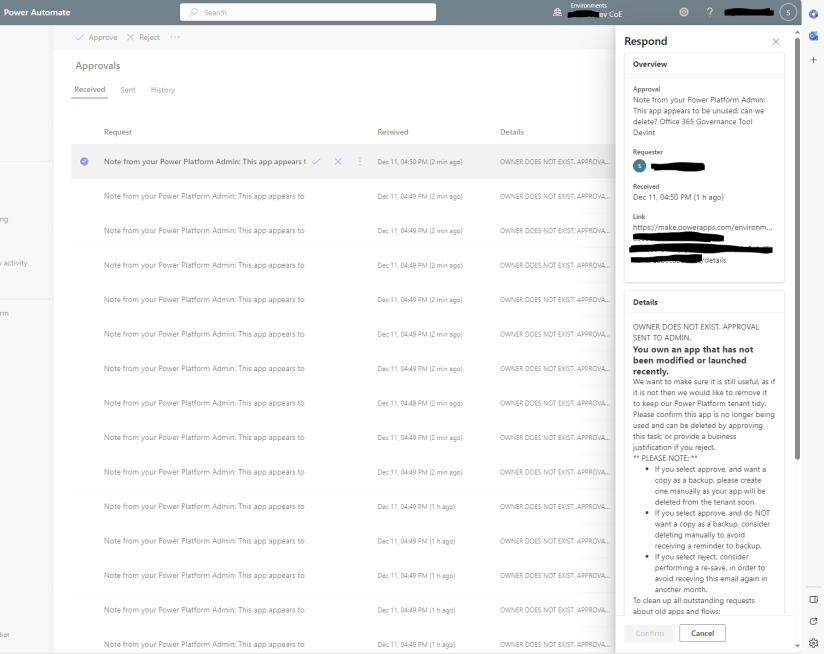The height and width of the screenshot is (654, 824).
Task: Open the Outlook icon in browser sidebar
Action: coord(814,36)
